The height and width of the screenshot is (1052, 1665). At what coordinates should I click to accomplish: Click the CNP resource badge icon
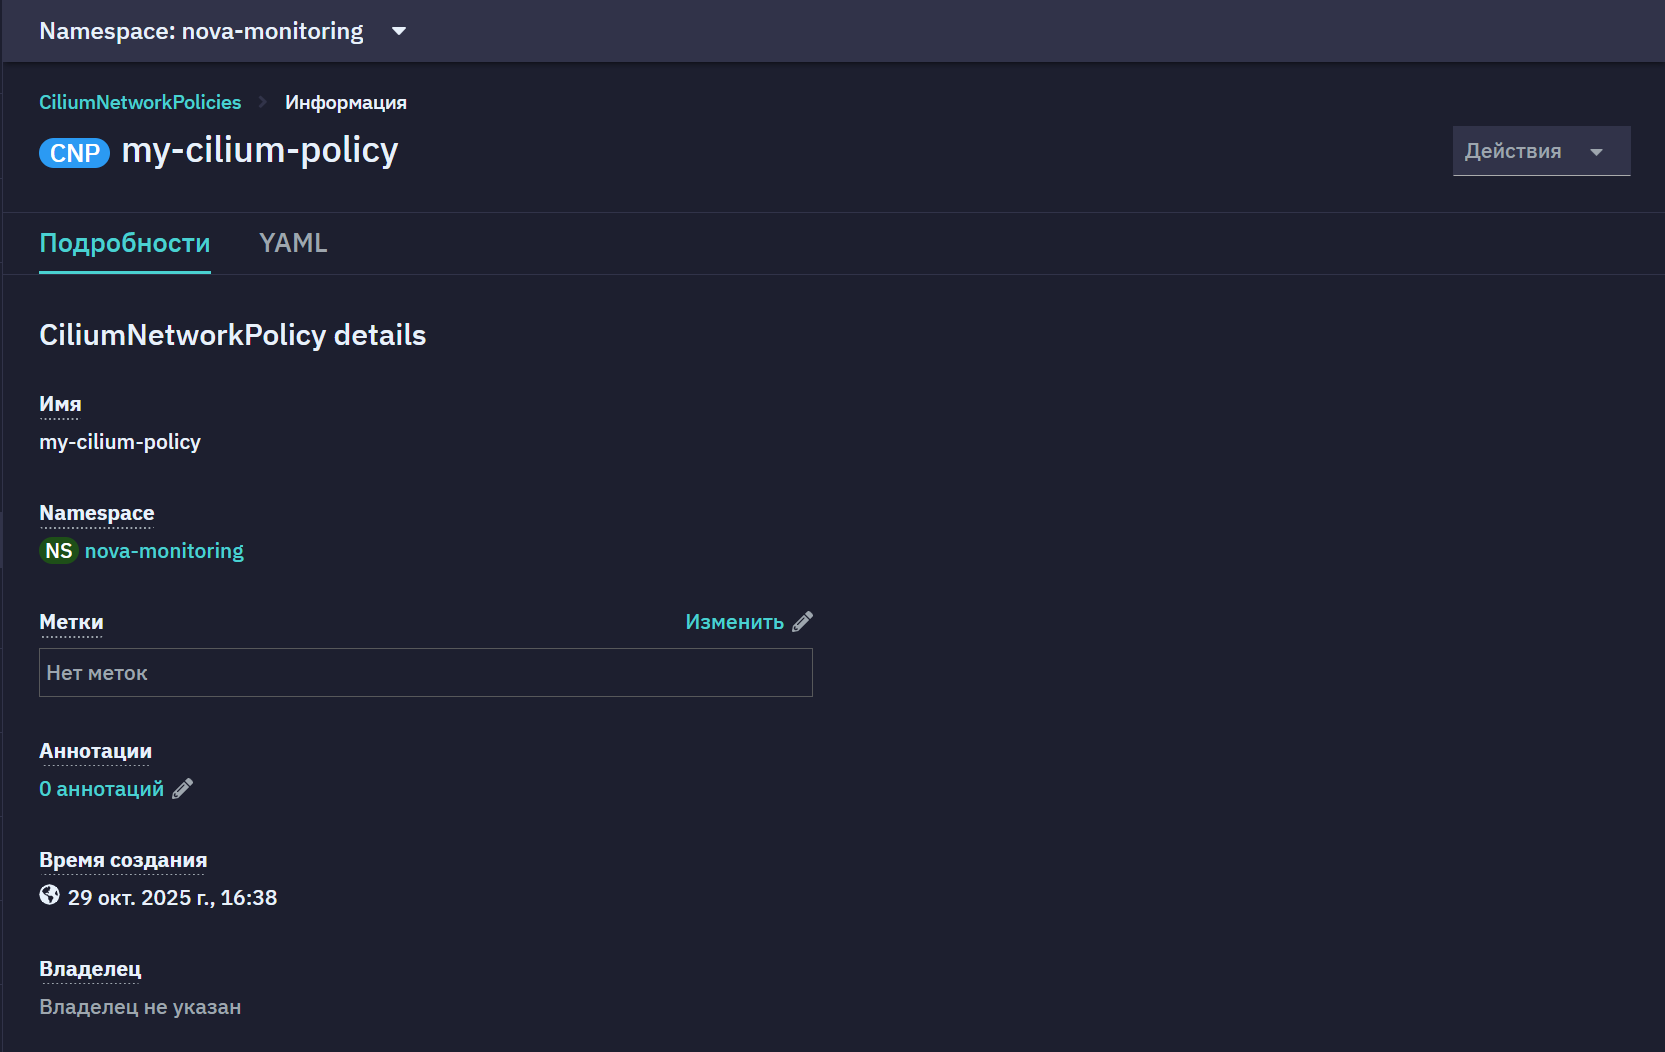[74, 153]
